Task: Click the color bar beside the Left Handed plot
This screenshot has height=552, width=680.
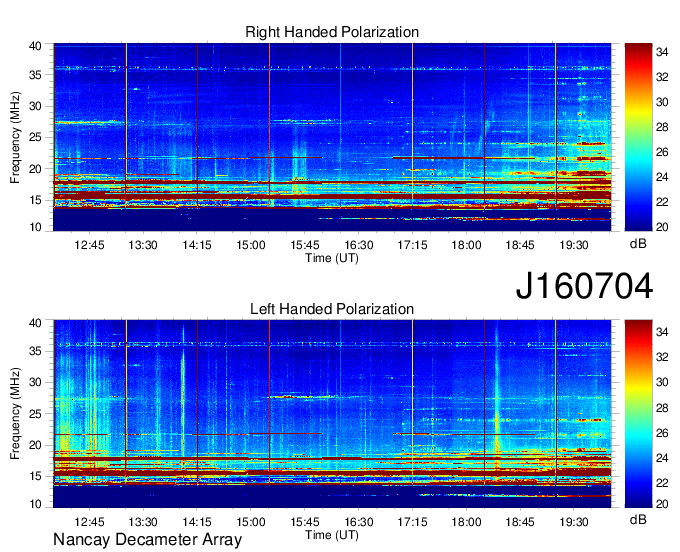Action: click(638, 414)
